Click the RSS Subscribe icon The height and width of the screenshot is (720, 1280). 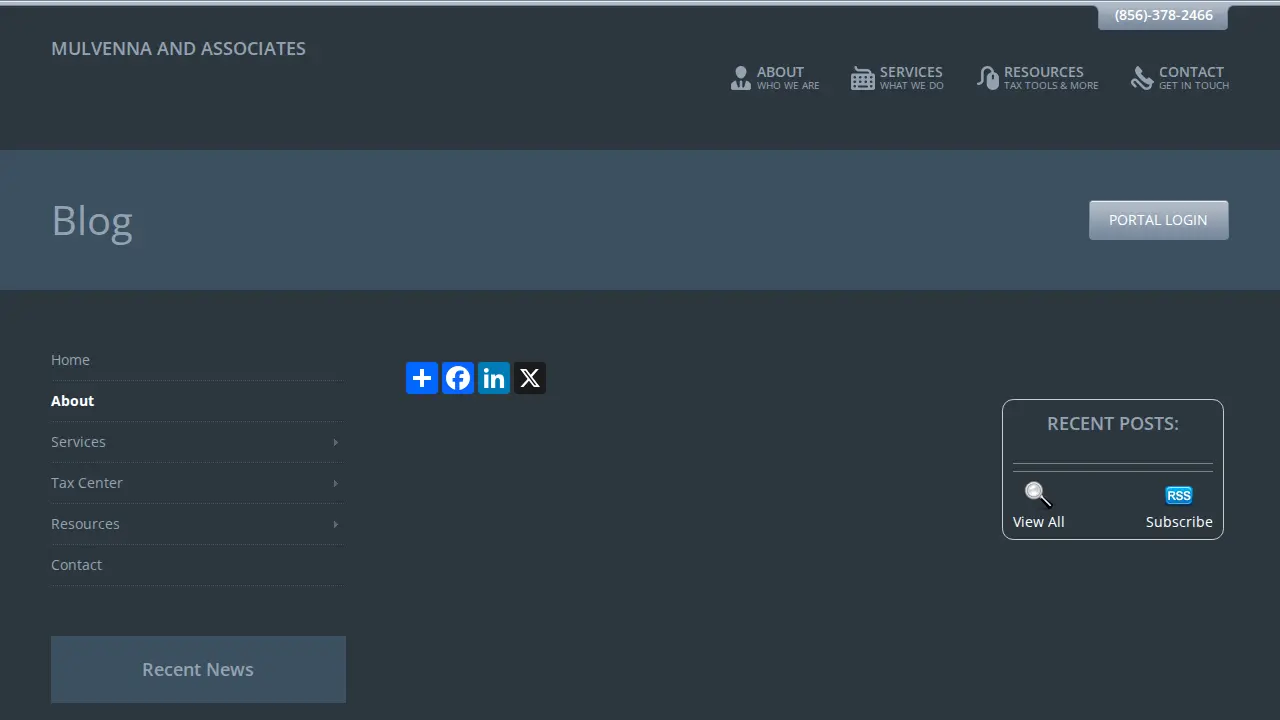click(x=1179, y=495)
